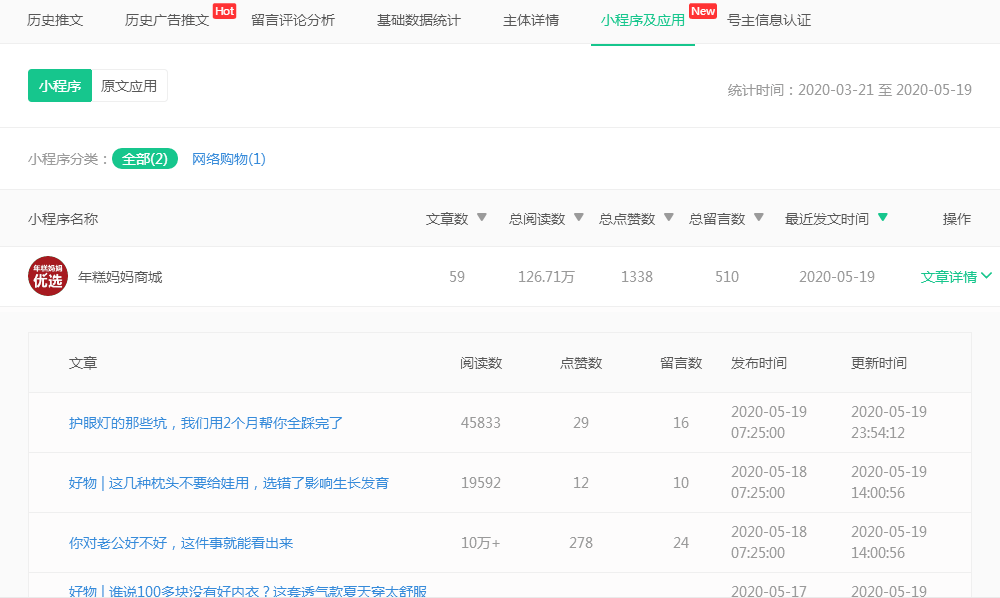Open the 留言评论分析 tab
Viewport: 1000px width, 598px height.
coord(293,20)
